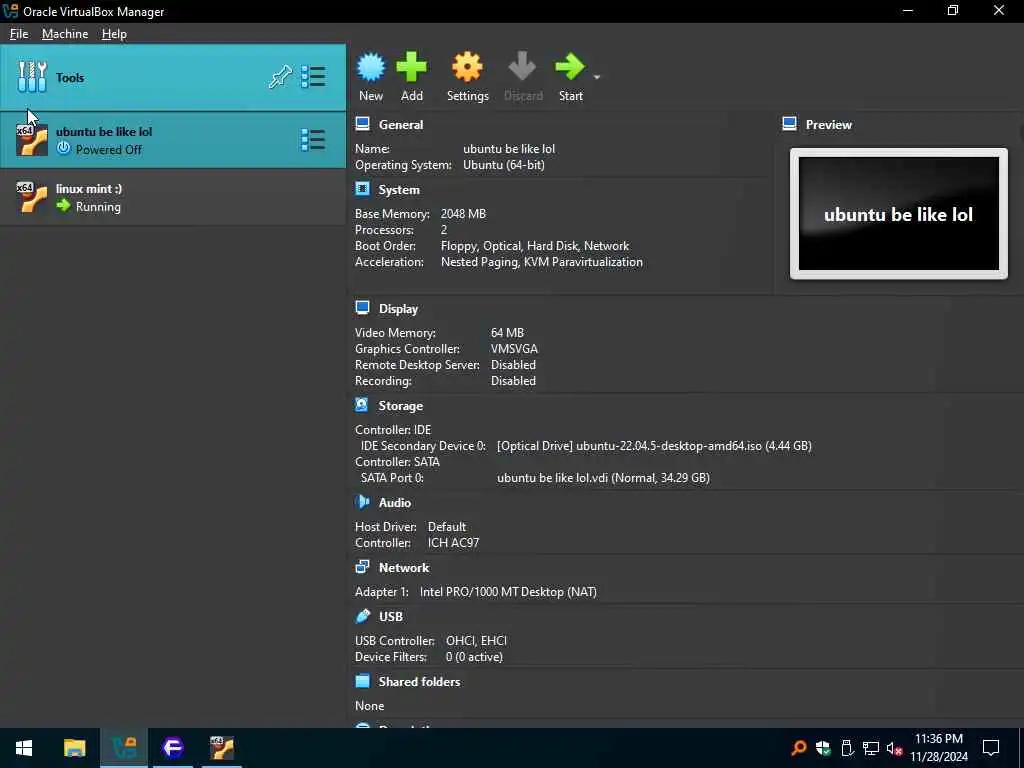1024x768 pixels.
Task: Click the ubuntu be like lol preview thumbnail
Action: pos(899,214)
